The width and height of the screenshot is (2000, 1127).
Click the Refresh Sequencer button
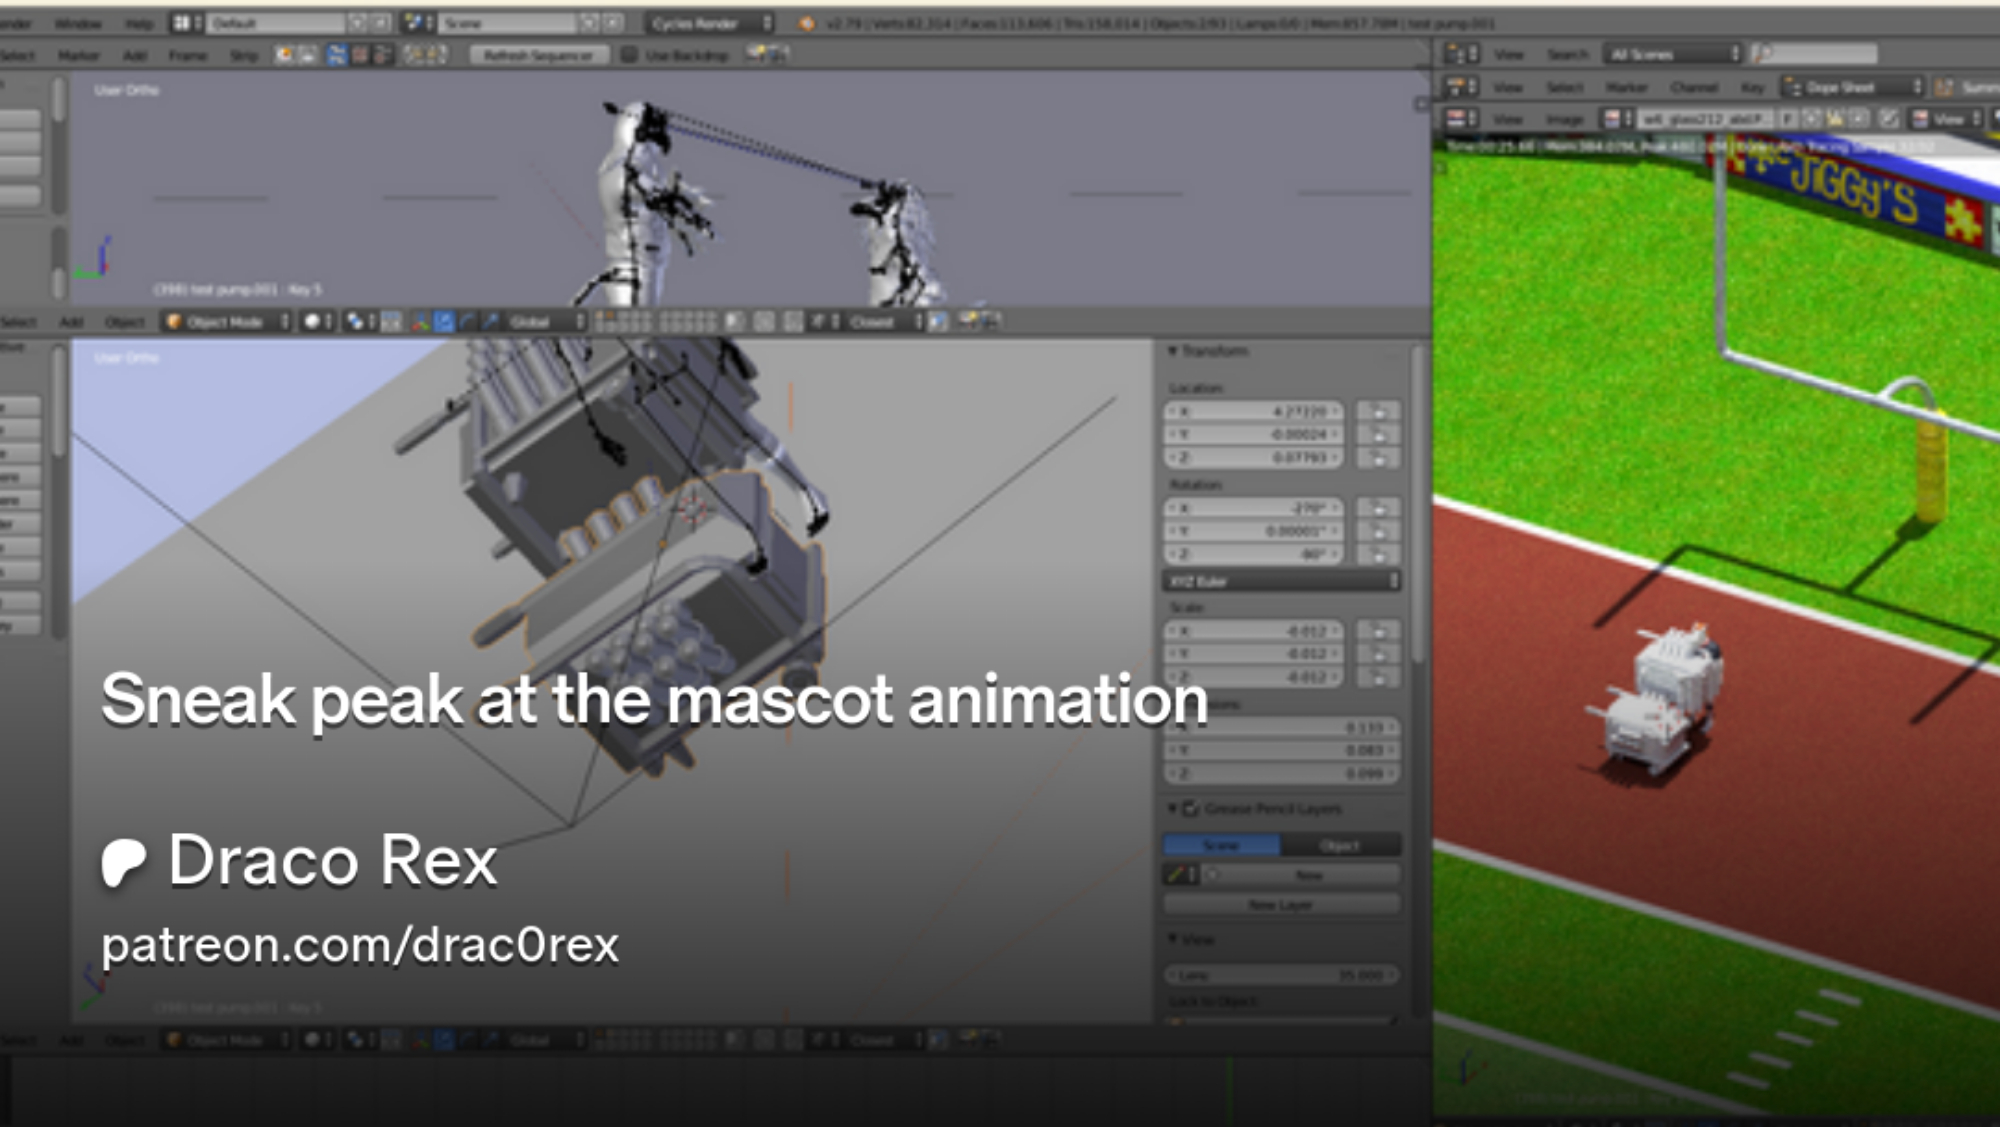click(x=538, y=54)
